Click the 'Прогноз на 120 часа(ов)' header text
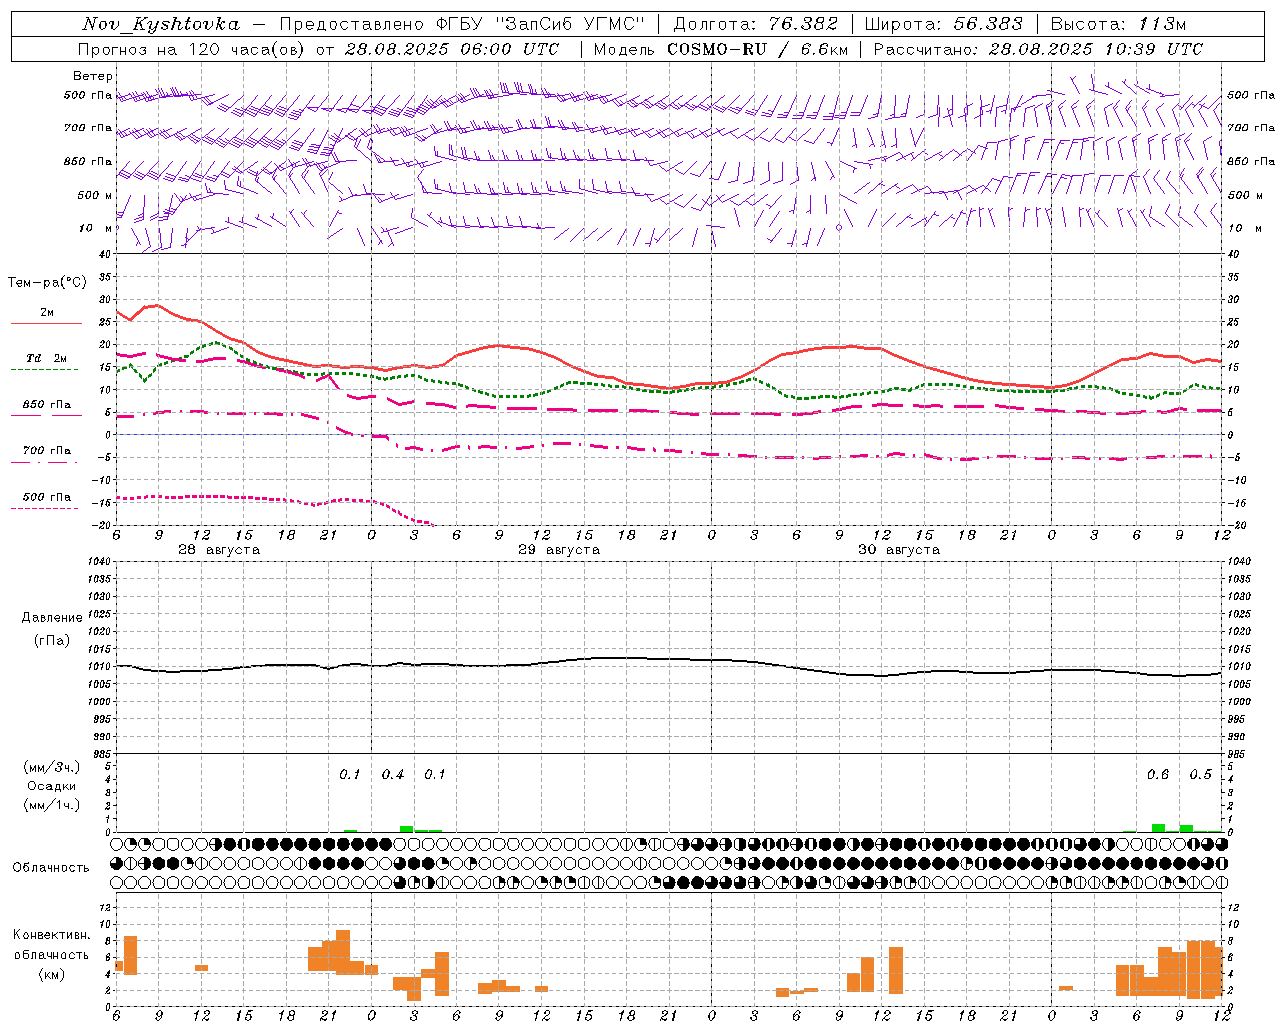Screen dimensions: 1280x1024 click(192, 49)
